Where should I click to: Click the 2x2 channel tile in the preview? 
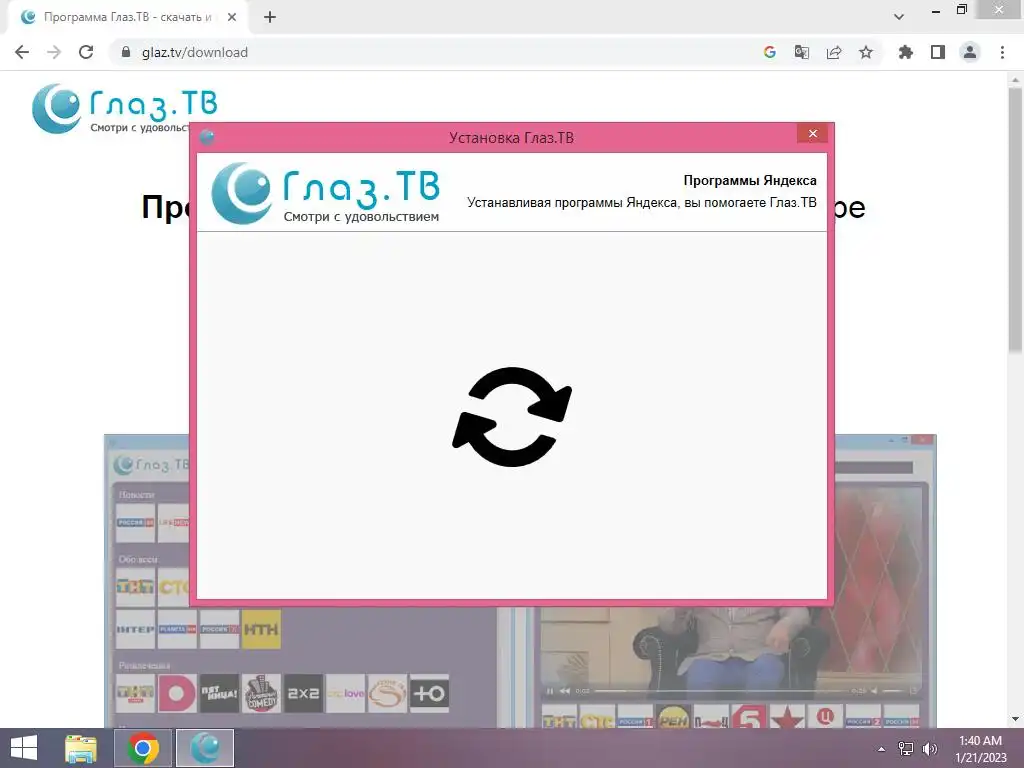click(x=303, y=693)
